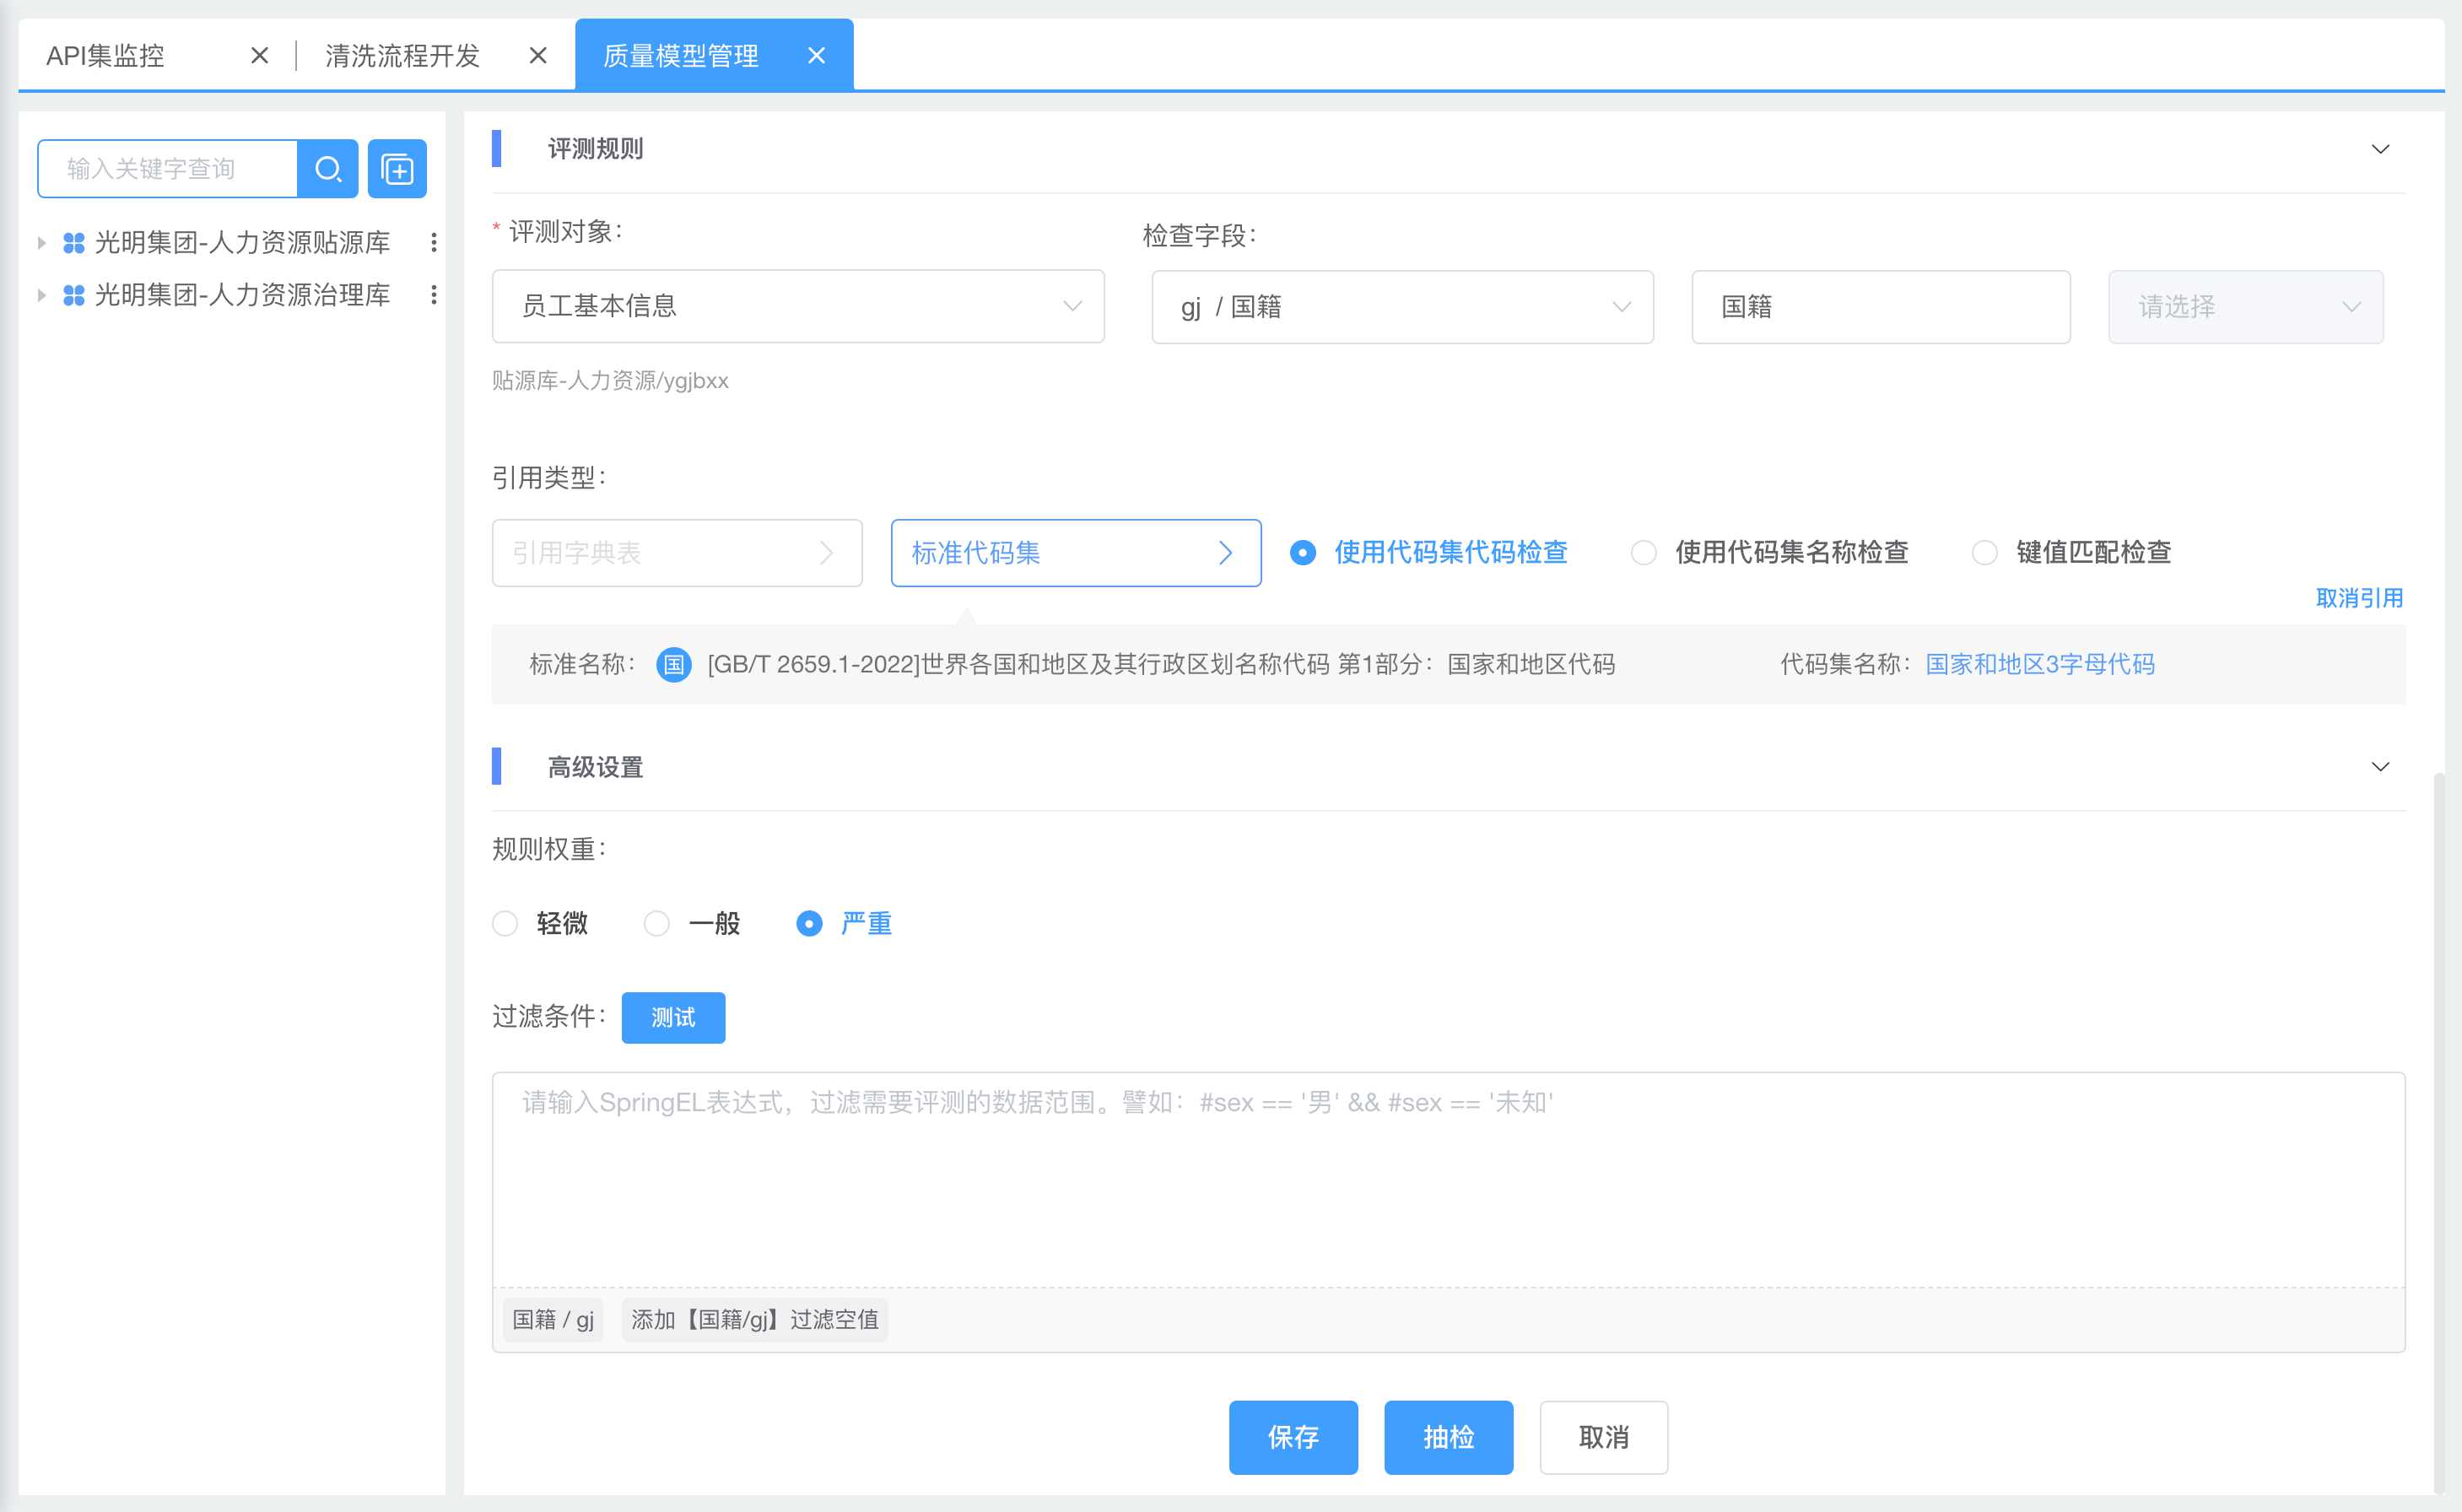Open the three-dot menu on 光明集团-人力资源治理库
This screenshot has width=2462, height=1512.
pyautogui.click(x=434, y=295)
